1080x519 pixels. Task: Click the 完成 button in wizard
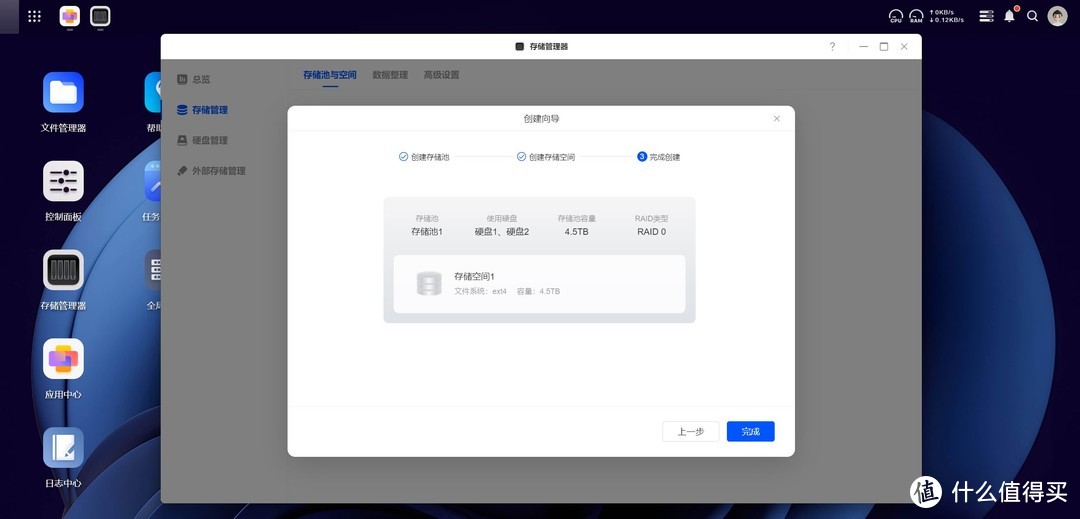point(751,432)
